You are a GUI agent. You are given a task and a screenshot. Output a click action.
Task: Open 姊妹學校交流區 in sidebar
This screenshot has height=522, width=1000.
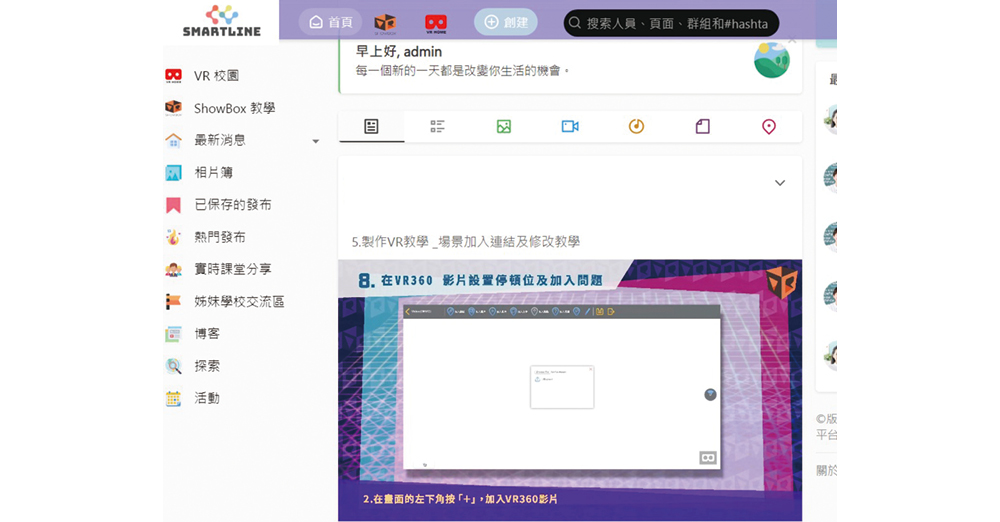[x=239, y=302]
